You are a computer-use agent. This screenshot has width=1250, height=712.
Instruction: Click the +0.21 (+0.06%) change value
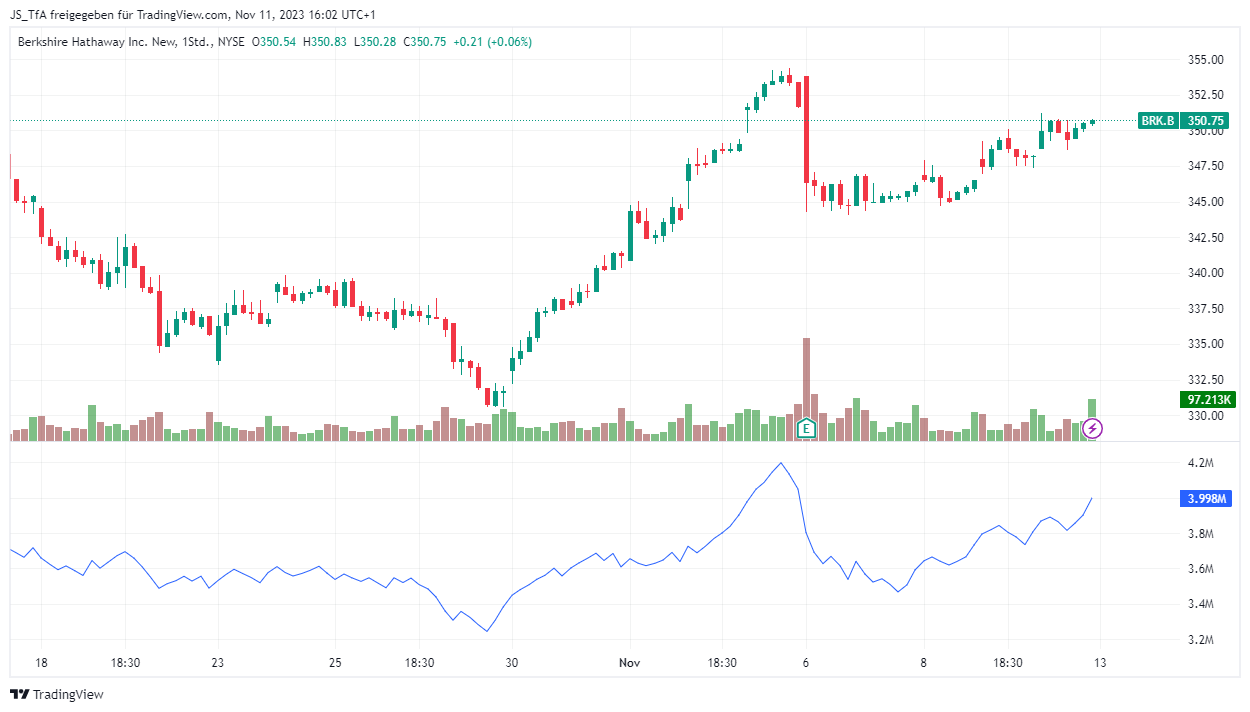click(x=492, y=42)
